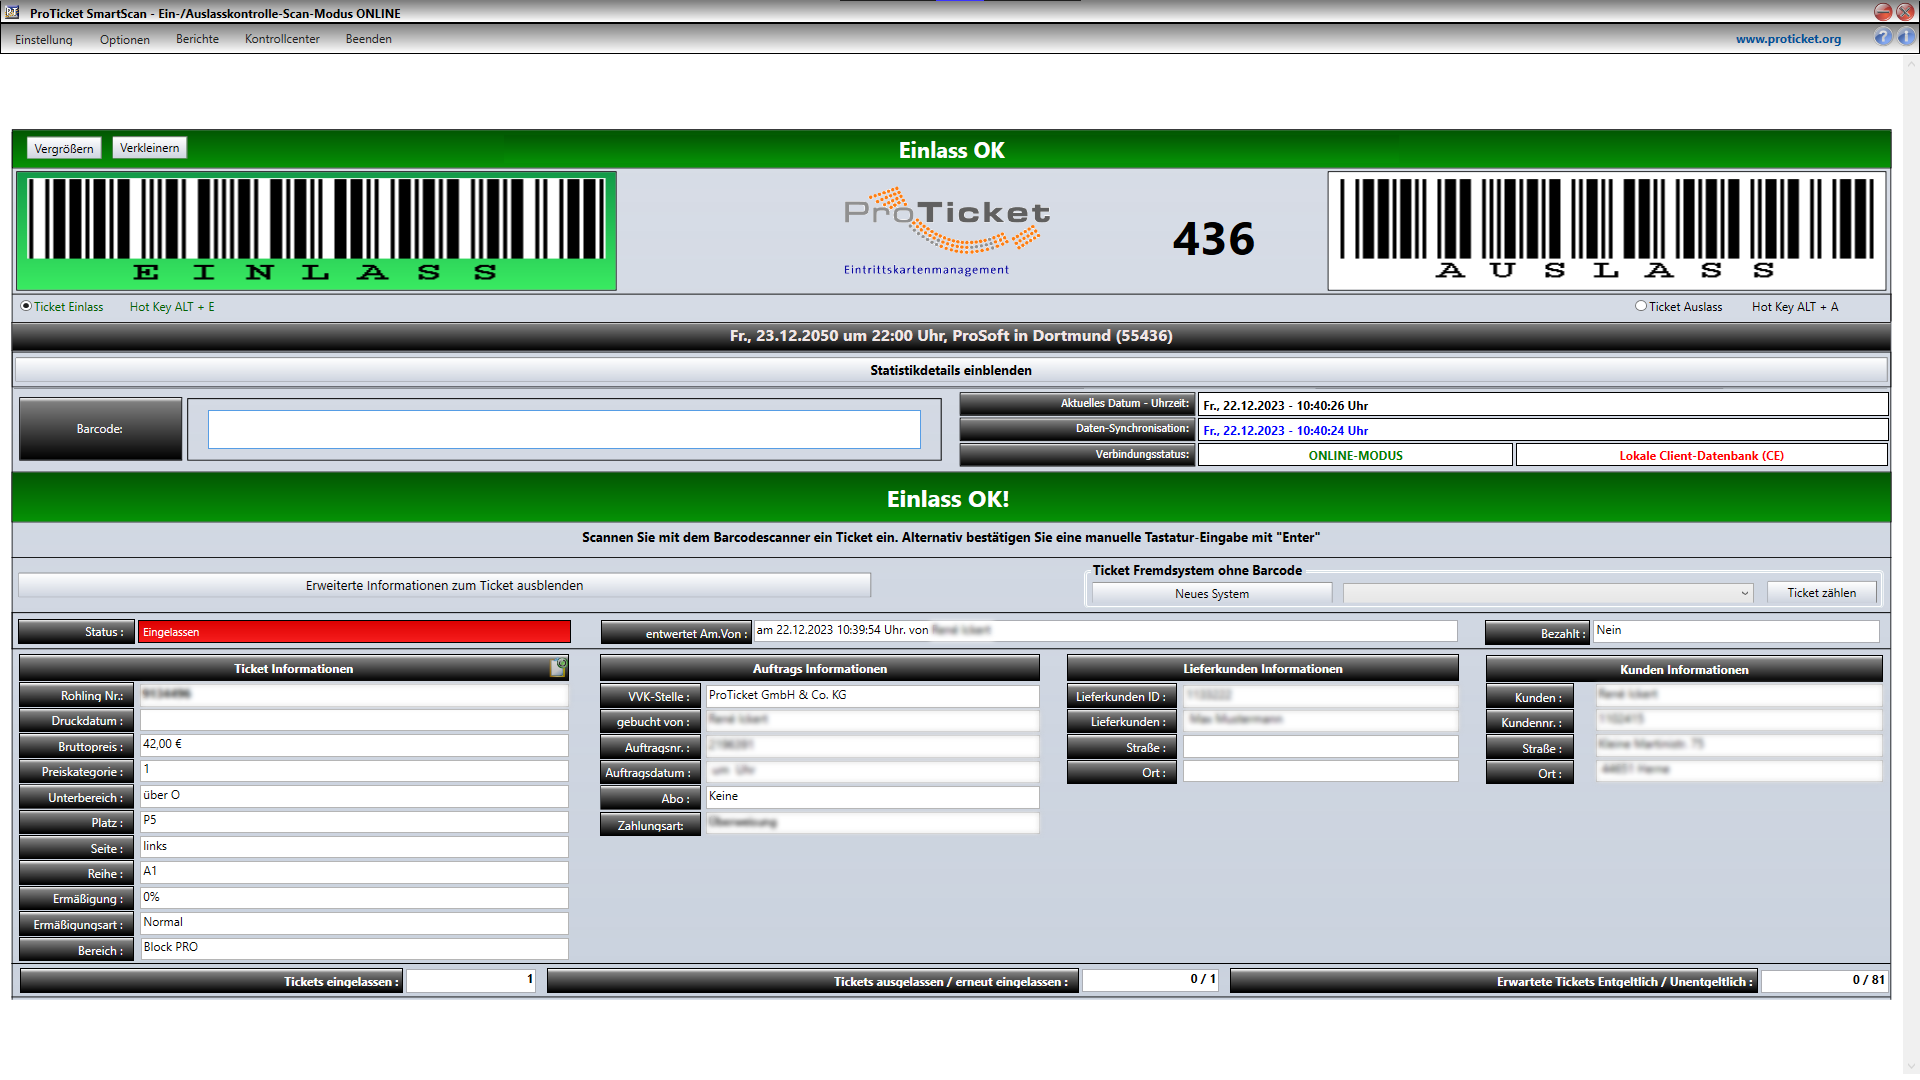Viewport: 1920px width, 1080px height.
Task: Open the Kontrollcenter menu
Action: tap(282, 39)
